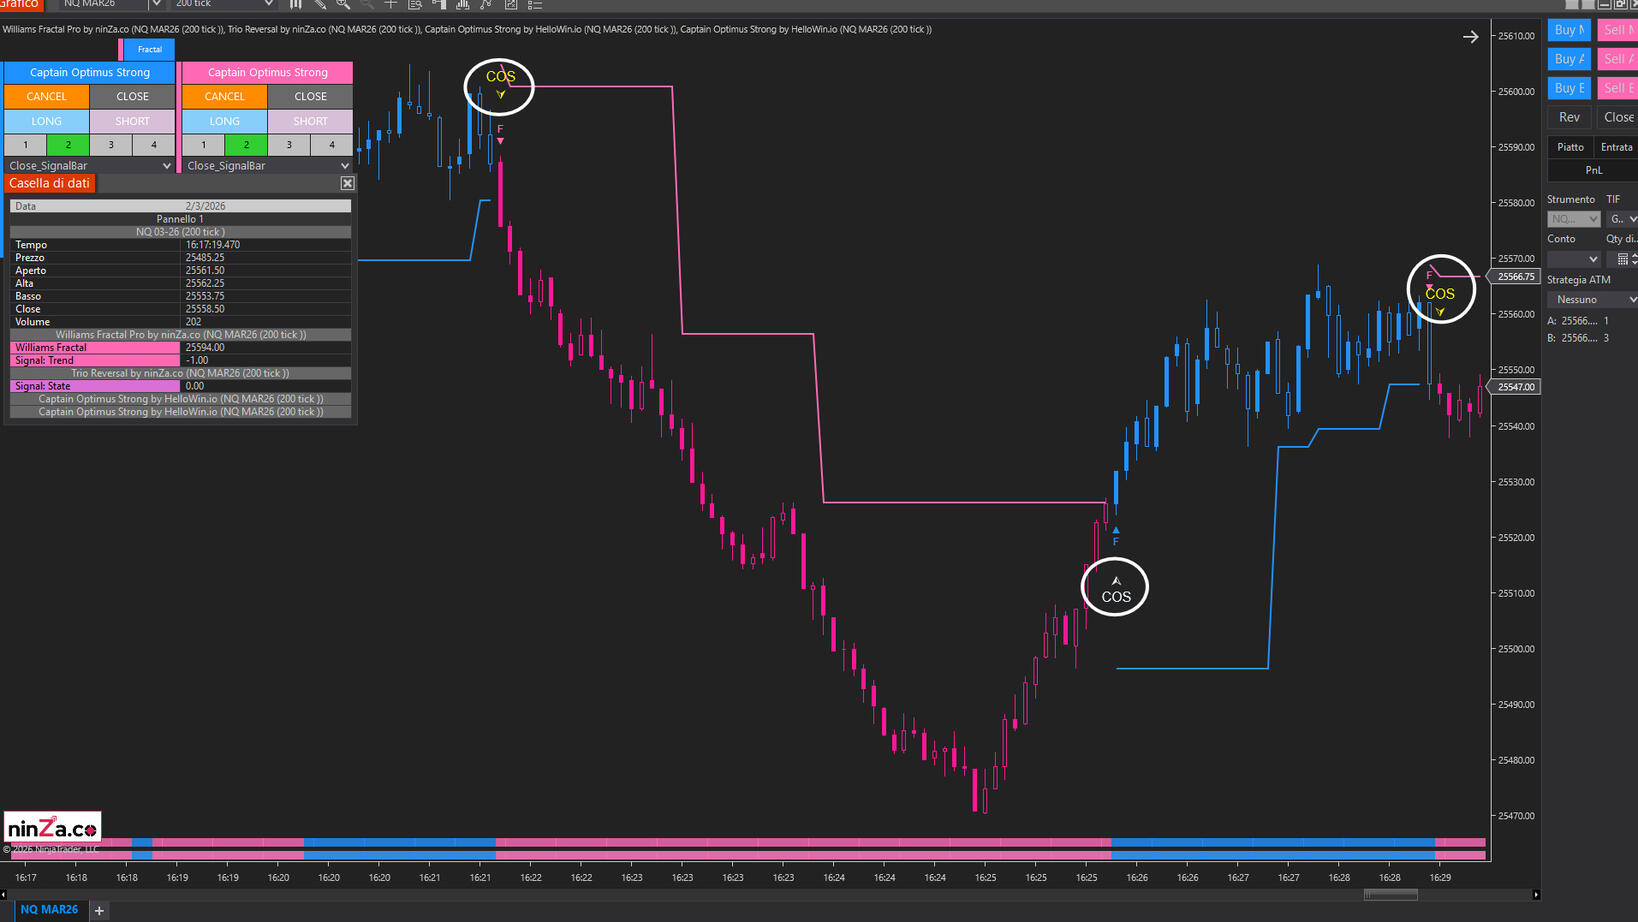The width and height of the screenshot is (1638, 922).
Task: Close the Casella di dati panel
Action: pyautogui.click(x=347, y=183)
